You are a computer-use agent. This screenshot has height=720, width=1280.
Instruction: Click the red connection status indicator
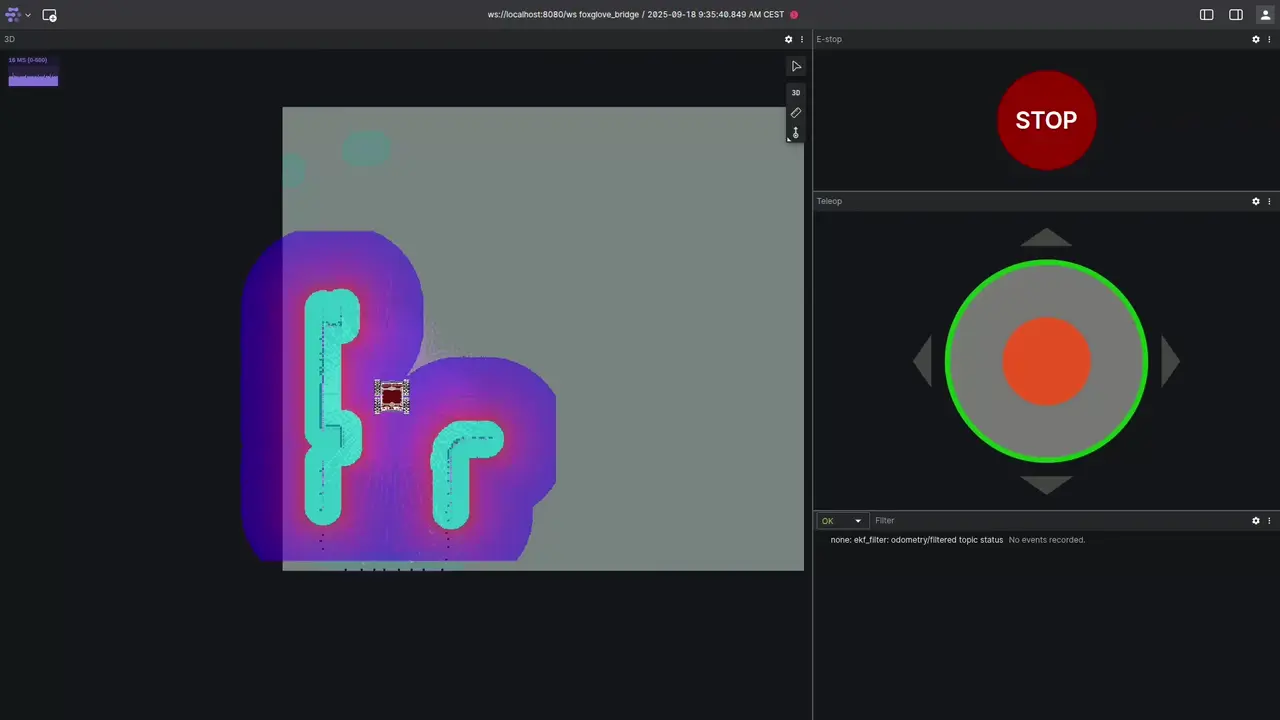[x=794, y=15]
